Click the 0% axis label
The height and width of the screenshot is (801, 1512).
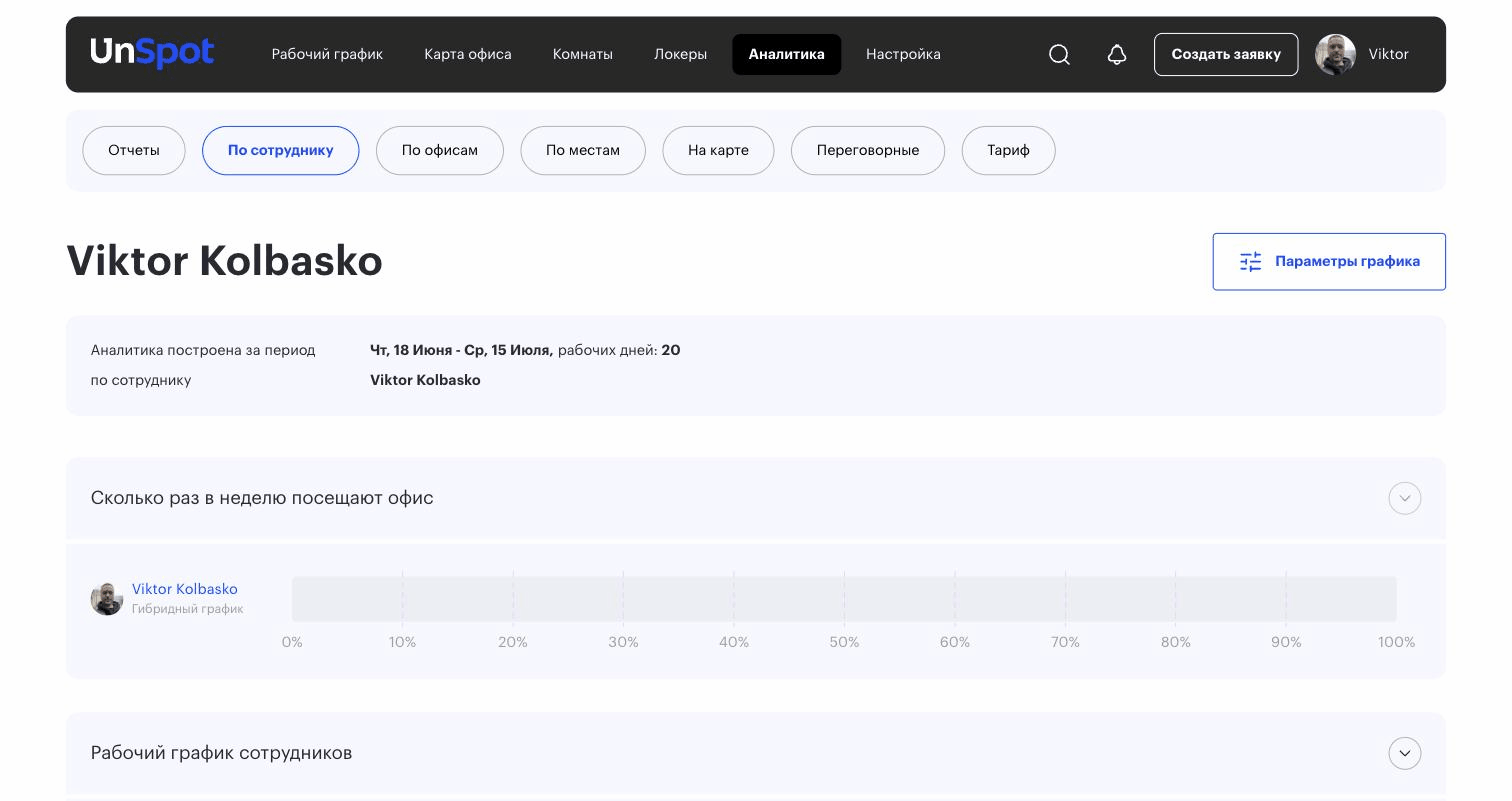292,642
